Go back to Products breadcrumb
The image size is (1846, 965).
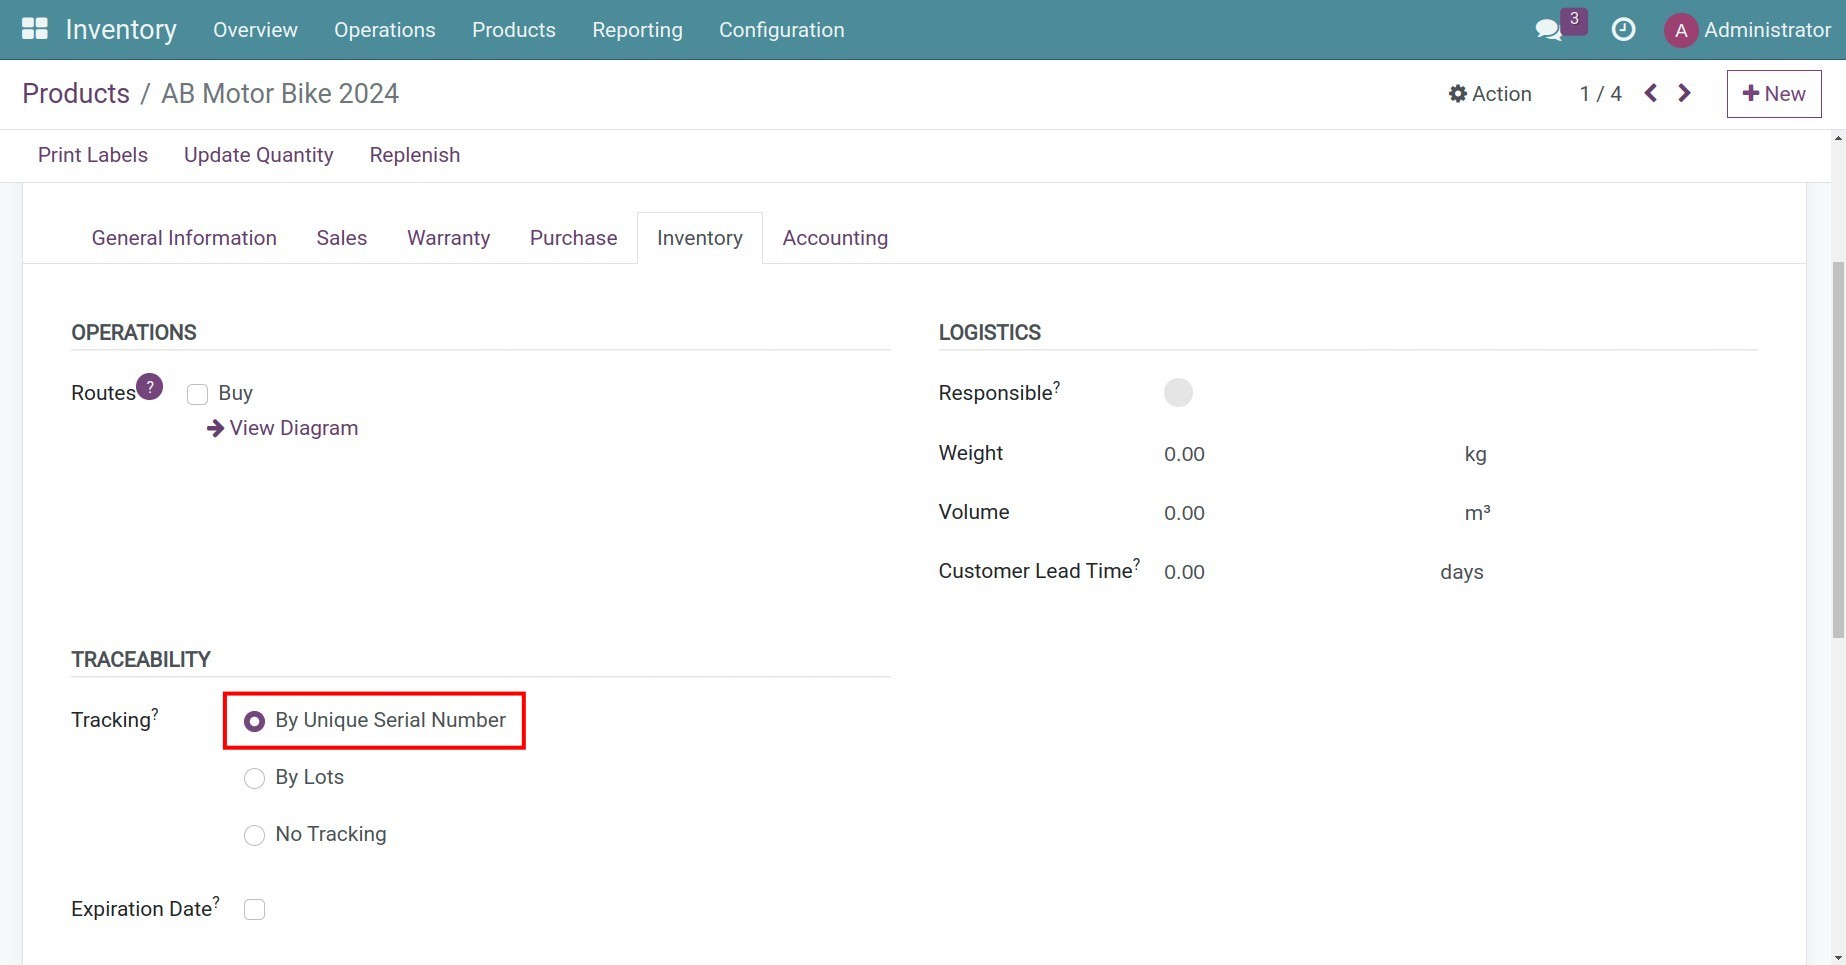click(76, 93)
